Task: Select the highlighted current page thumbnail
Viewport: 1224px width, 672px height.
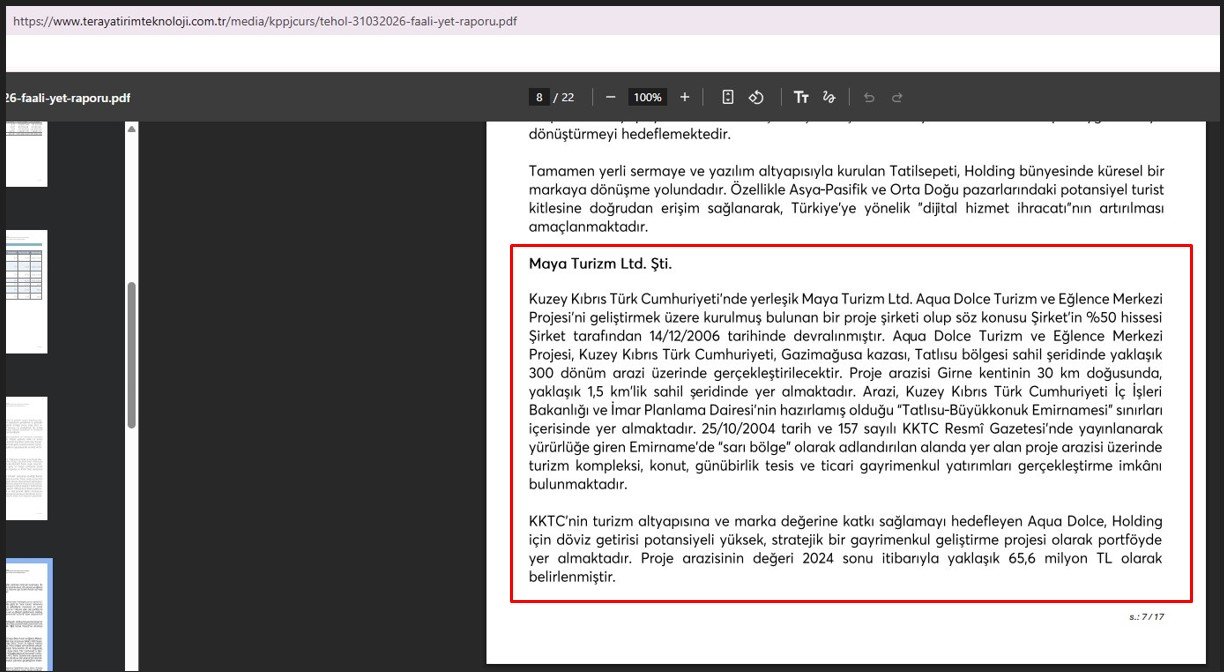Action: pyautogui.click(x=28, y=615)
